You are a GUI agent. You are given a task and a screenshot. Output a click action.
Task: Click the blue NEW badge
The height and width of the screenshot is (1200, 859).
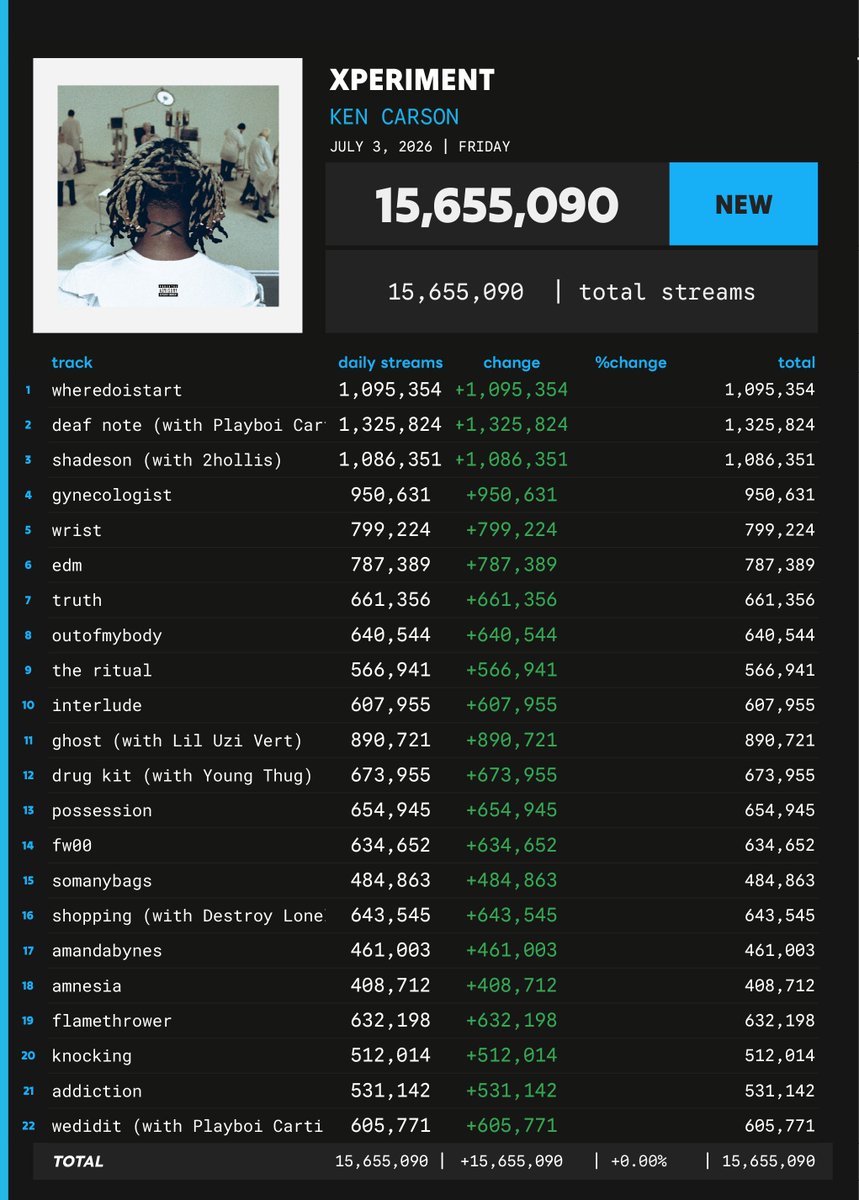point(743,204)
